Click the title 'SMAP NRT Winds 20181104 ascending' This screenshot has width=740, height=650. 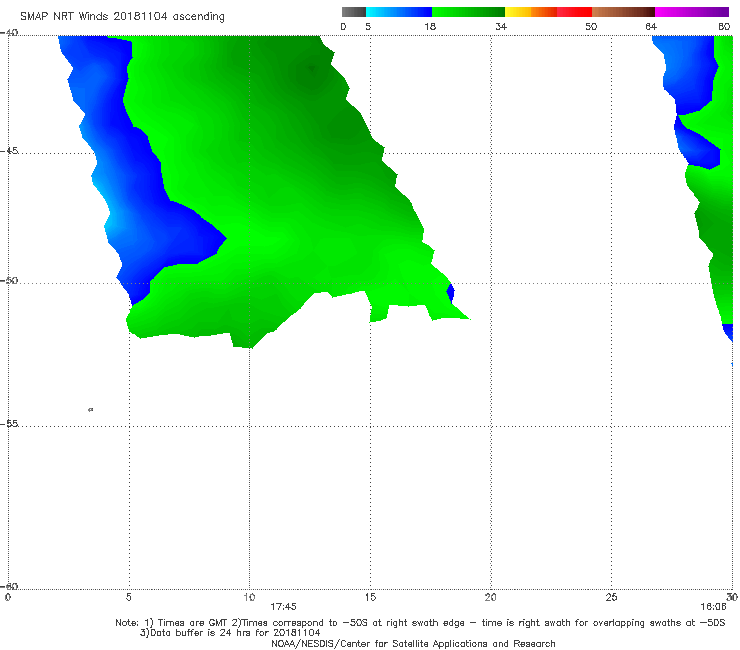point(122,17)
